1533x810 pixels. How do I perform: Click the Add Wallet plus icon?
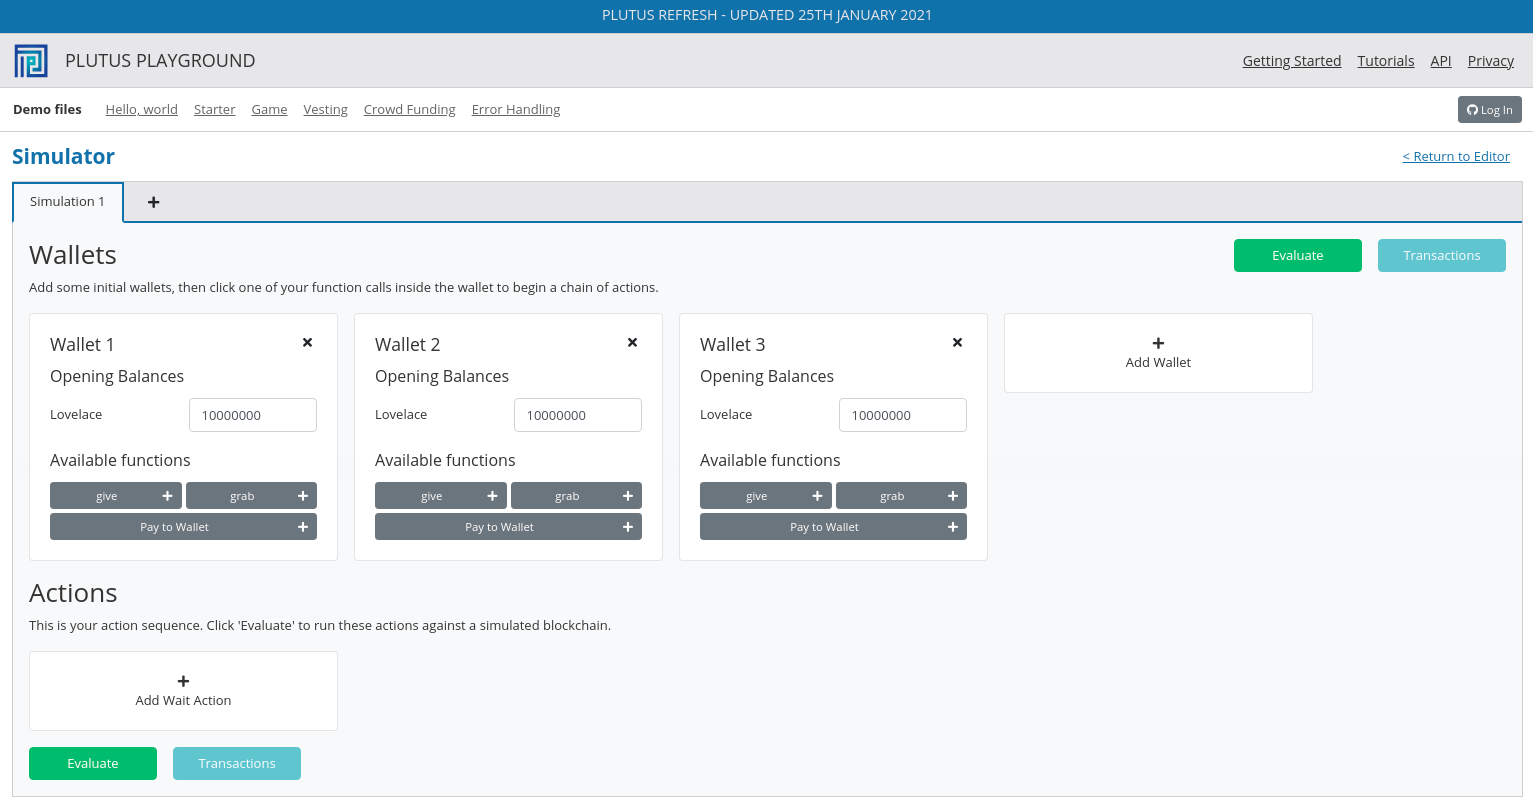[x=1158, y=343]
